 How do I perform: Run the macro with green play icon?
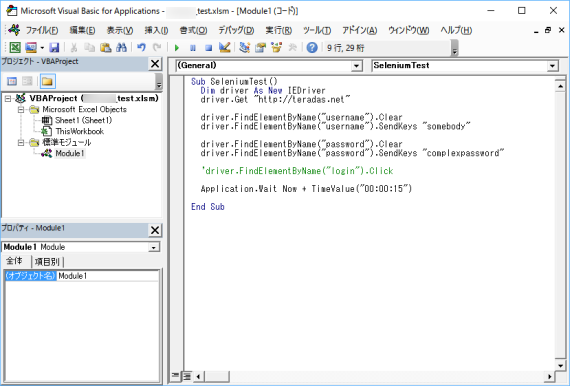point(177,48)
